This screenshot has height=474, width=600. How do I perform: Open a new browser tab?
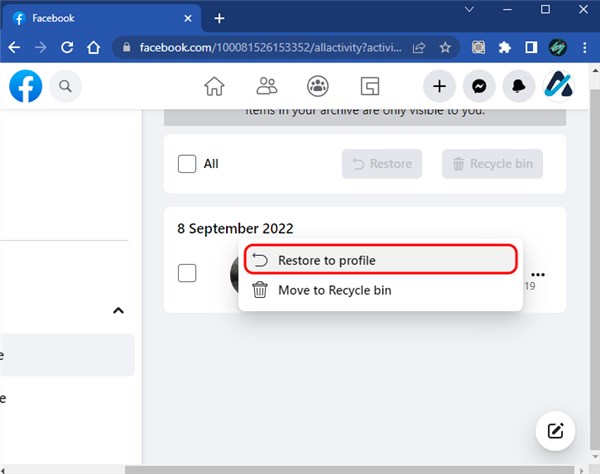click(219, 18)
